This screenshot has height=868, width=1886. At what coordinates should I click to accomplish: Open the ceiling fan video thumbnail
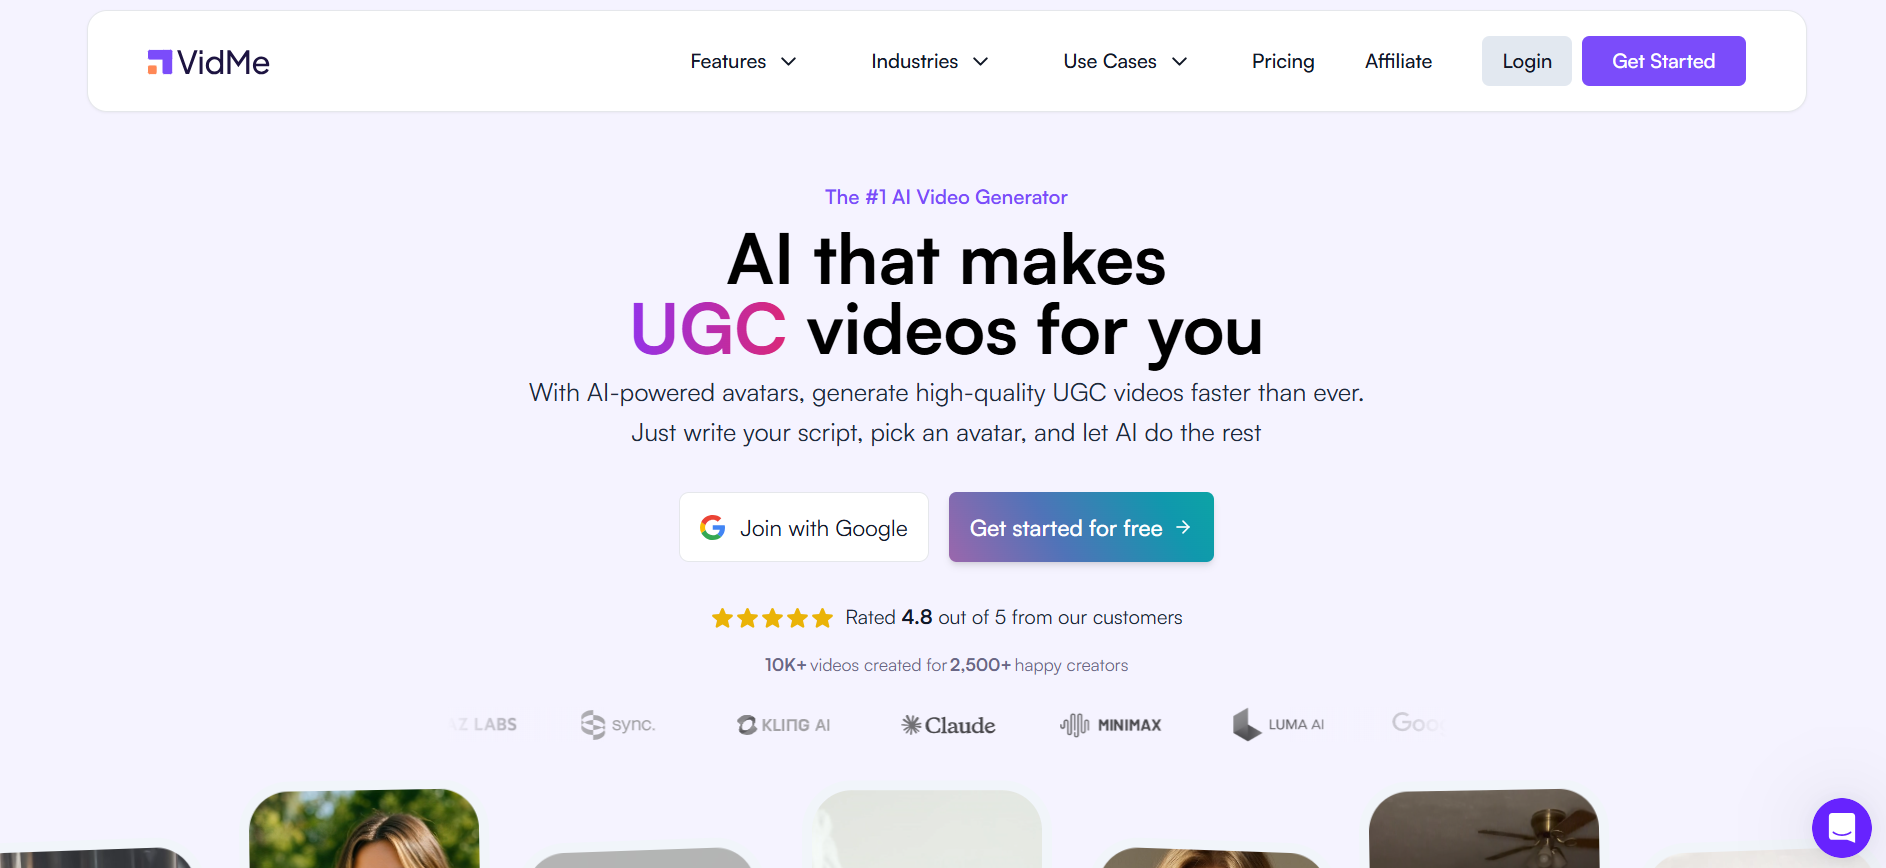[1484, 829]
